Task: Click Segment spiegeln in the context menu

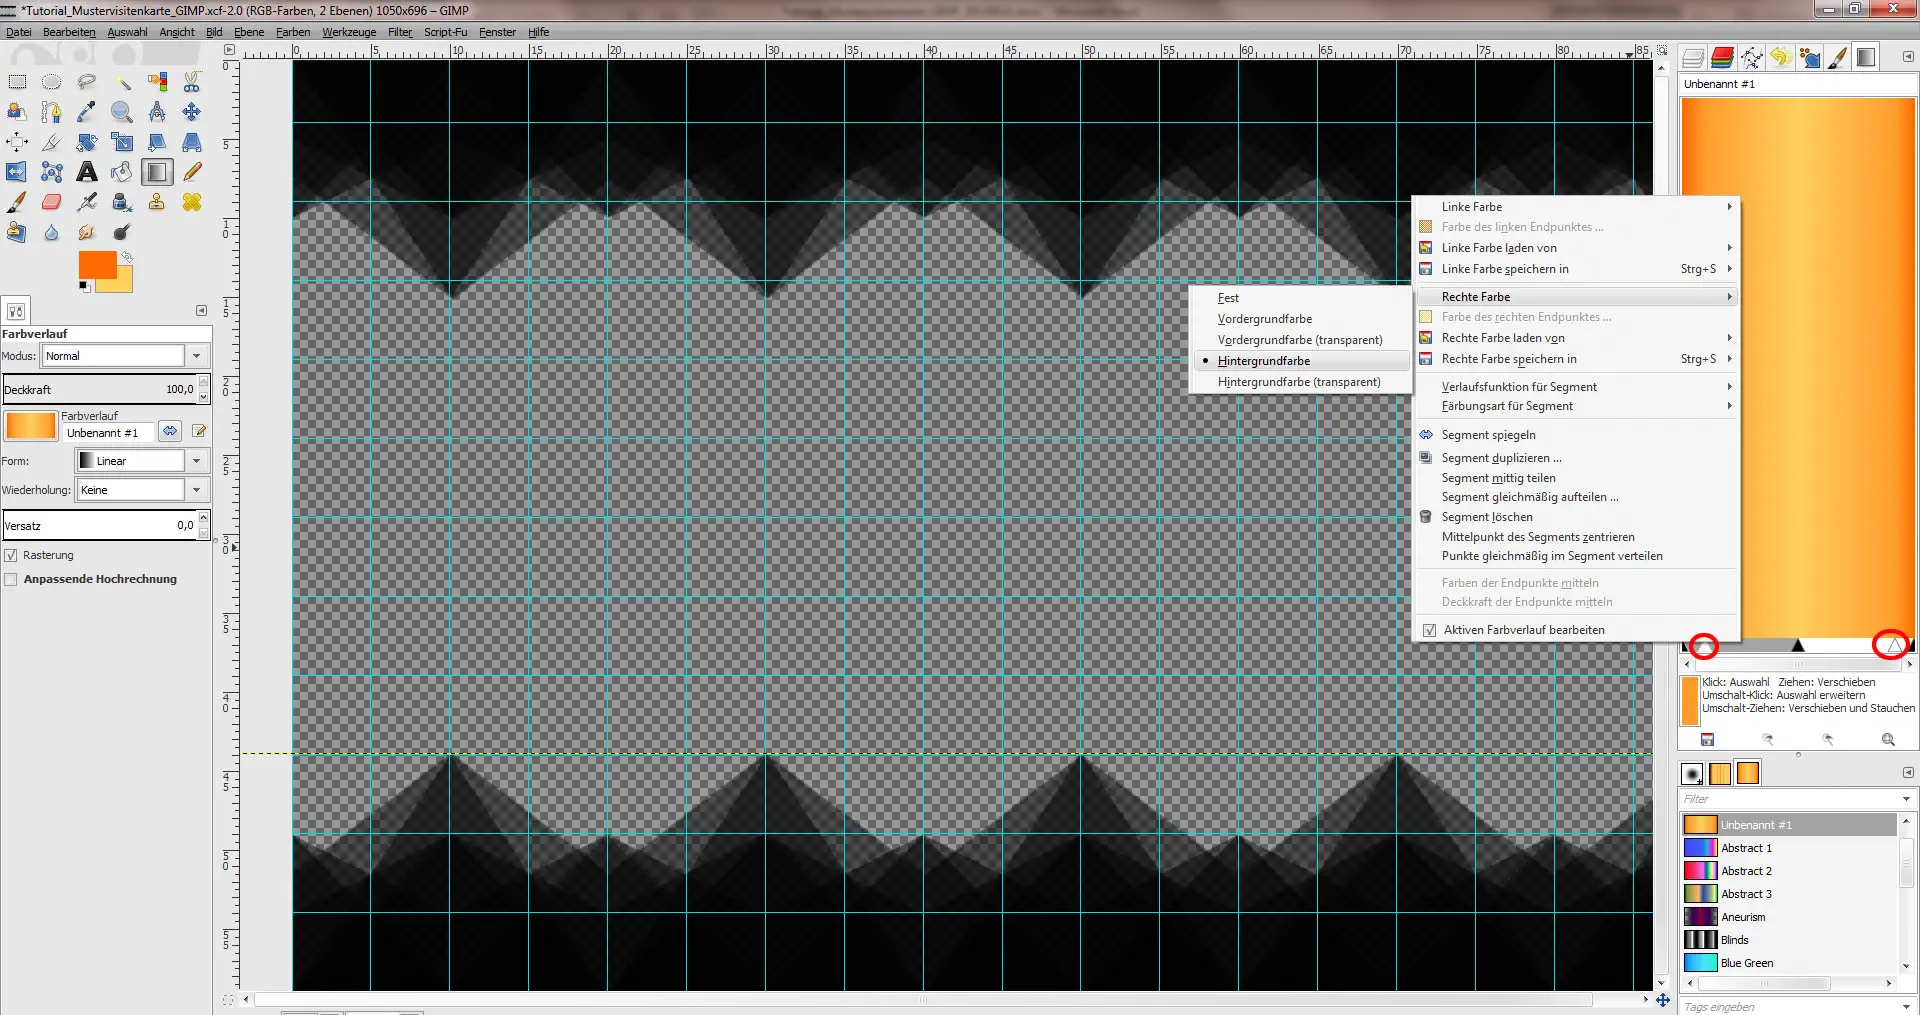Action: pyautogui.click(x=1488, y=435)
